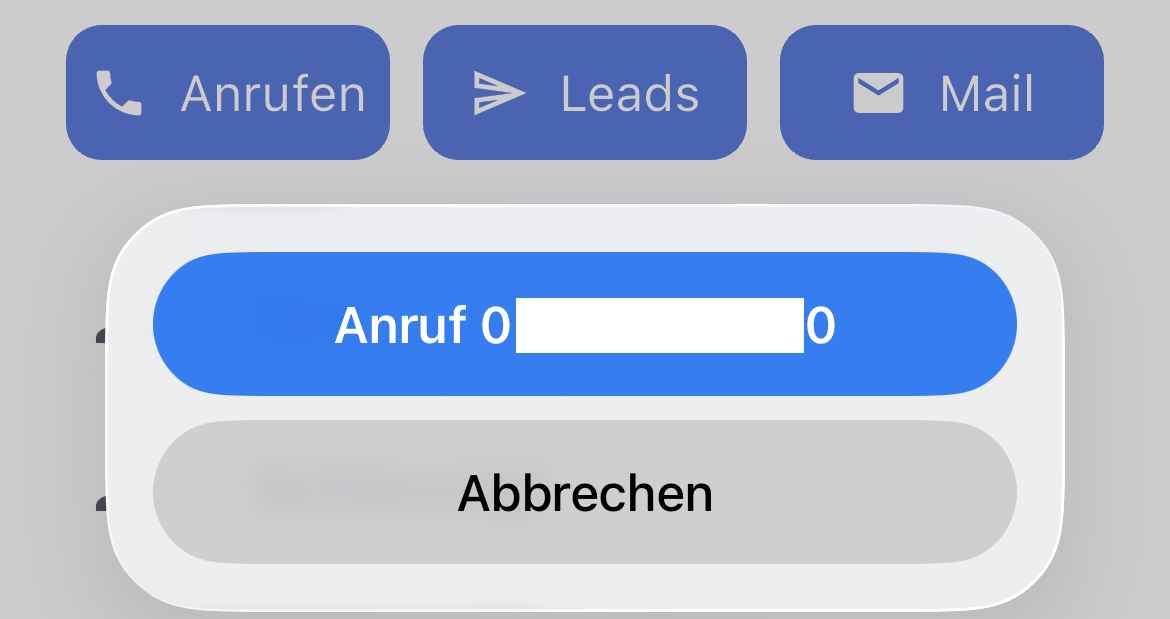The image size is (1170, 619).
Task: Open the Leads button
Action: point(584,93)
